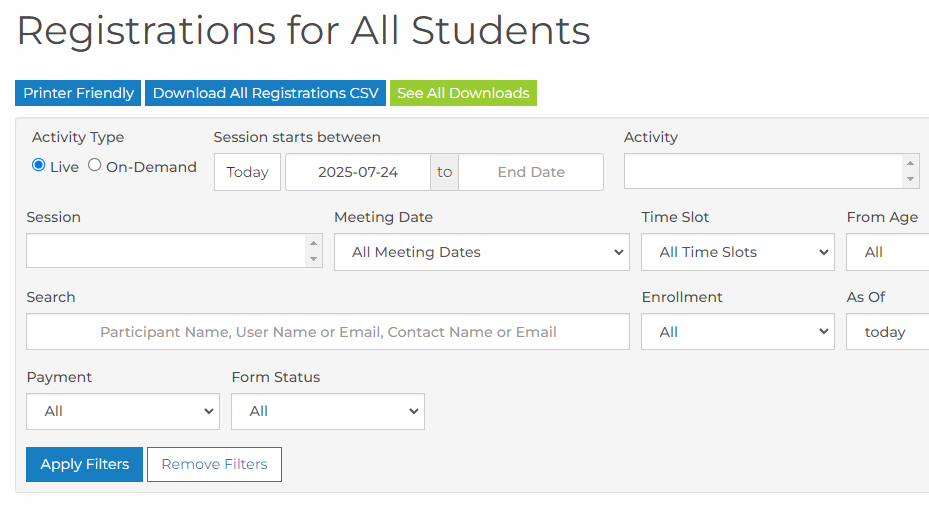Select the On-Demand radio button
The image size is (929, 511).
click(95, 165)
